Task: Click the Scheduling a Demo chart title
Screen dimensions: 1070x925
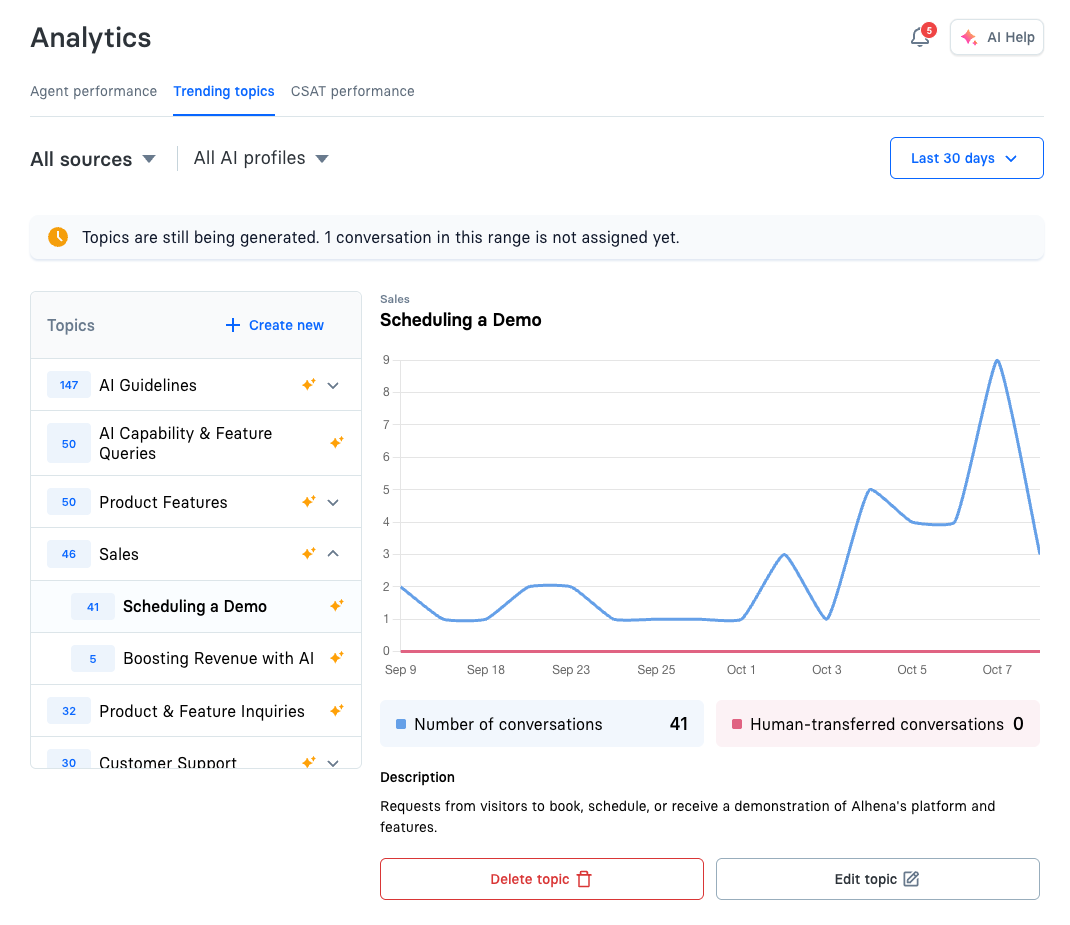Action: coord(461,320)
